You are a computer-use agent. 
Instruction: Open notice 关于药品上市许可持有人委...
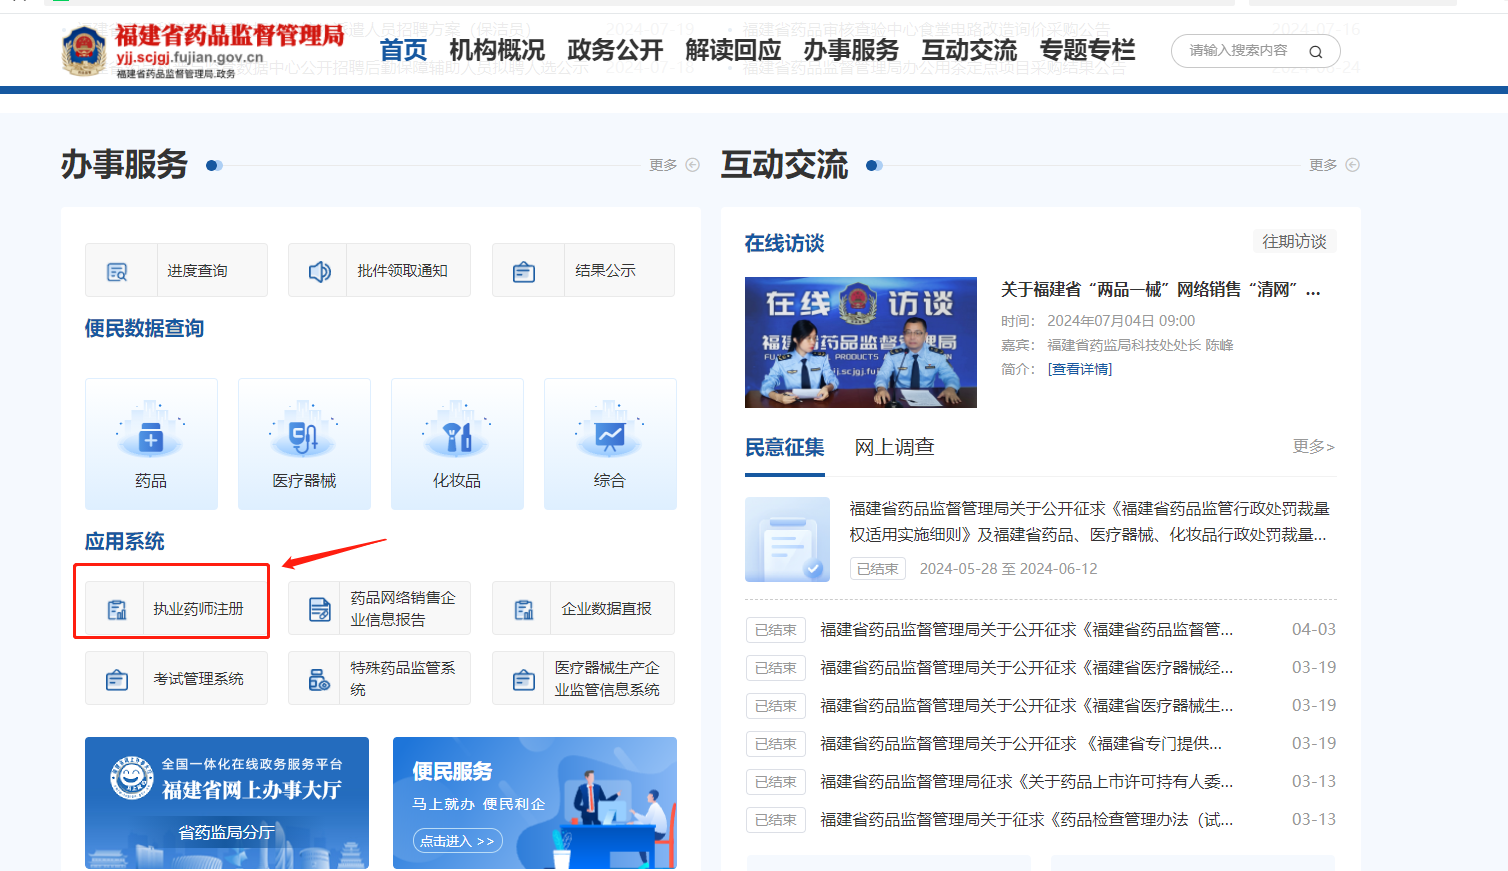[1026, 782]
